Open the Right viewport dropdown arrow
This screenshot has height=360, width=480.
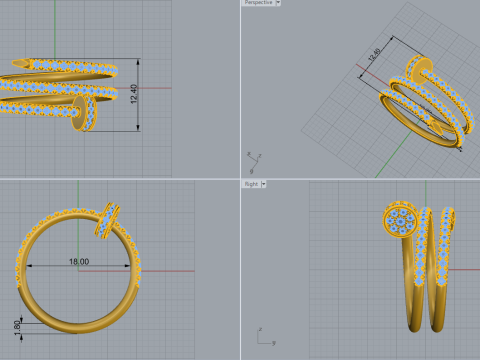263,184
